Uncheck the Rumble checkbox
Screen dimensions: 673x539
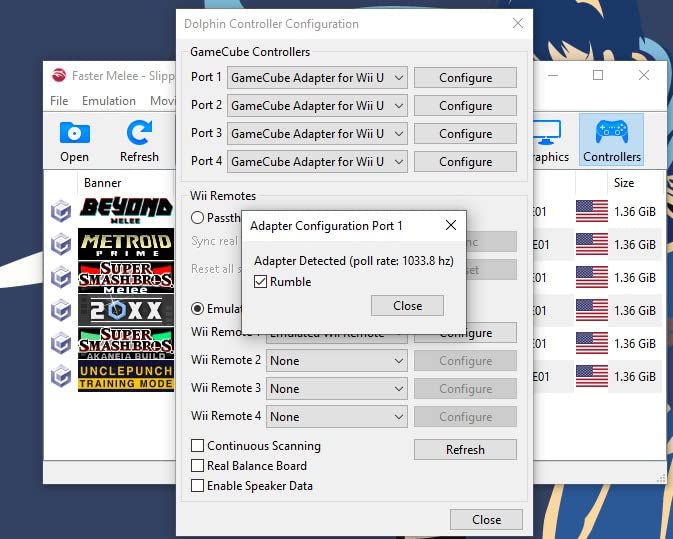point(261,282)
